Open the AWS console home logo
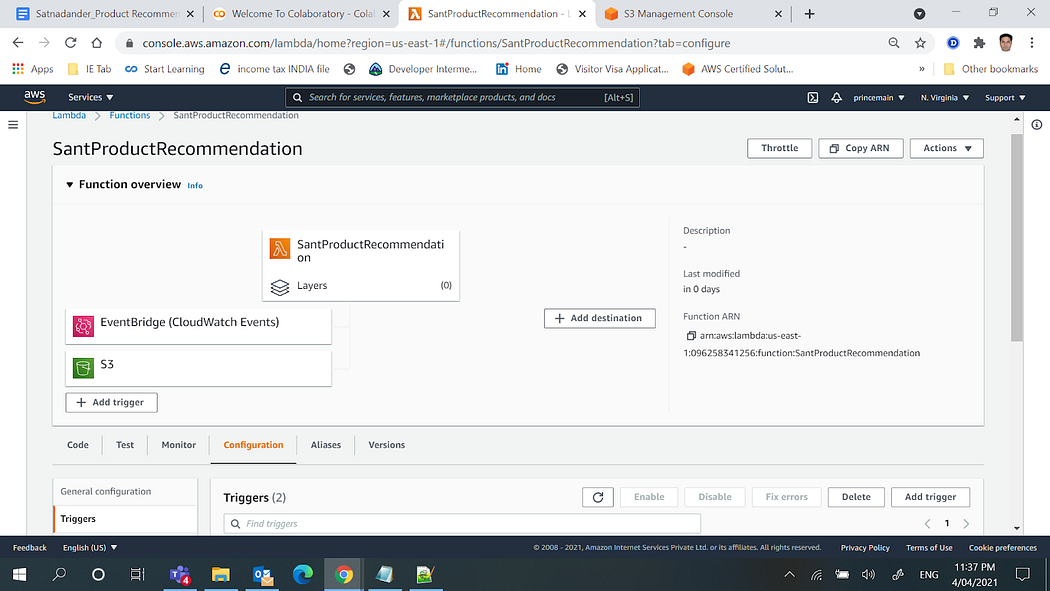This screenshot has height=591, width=1050. (x=34, y=97)
